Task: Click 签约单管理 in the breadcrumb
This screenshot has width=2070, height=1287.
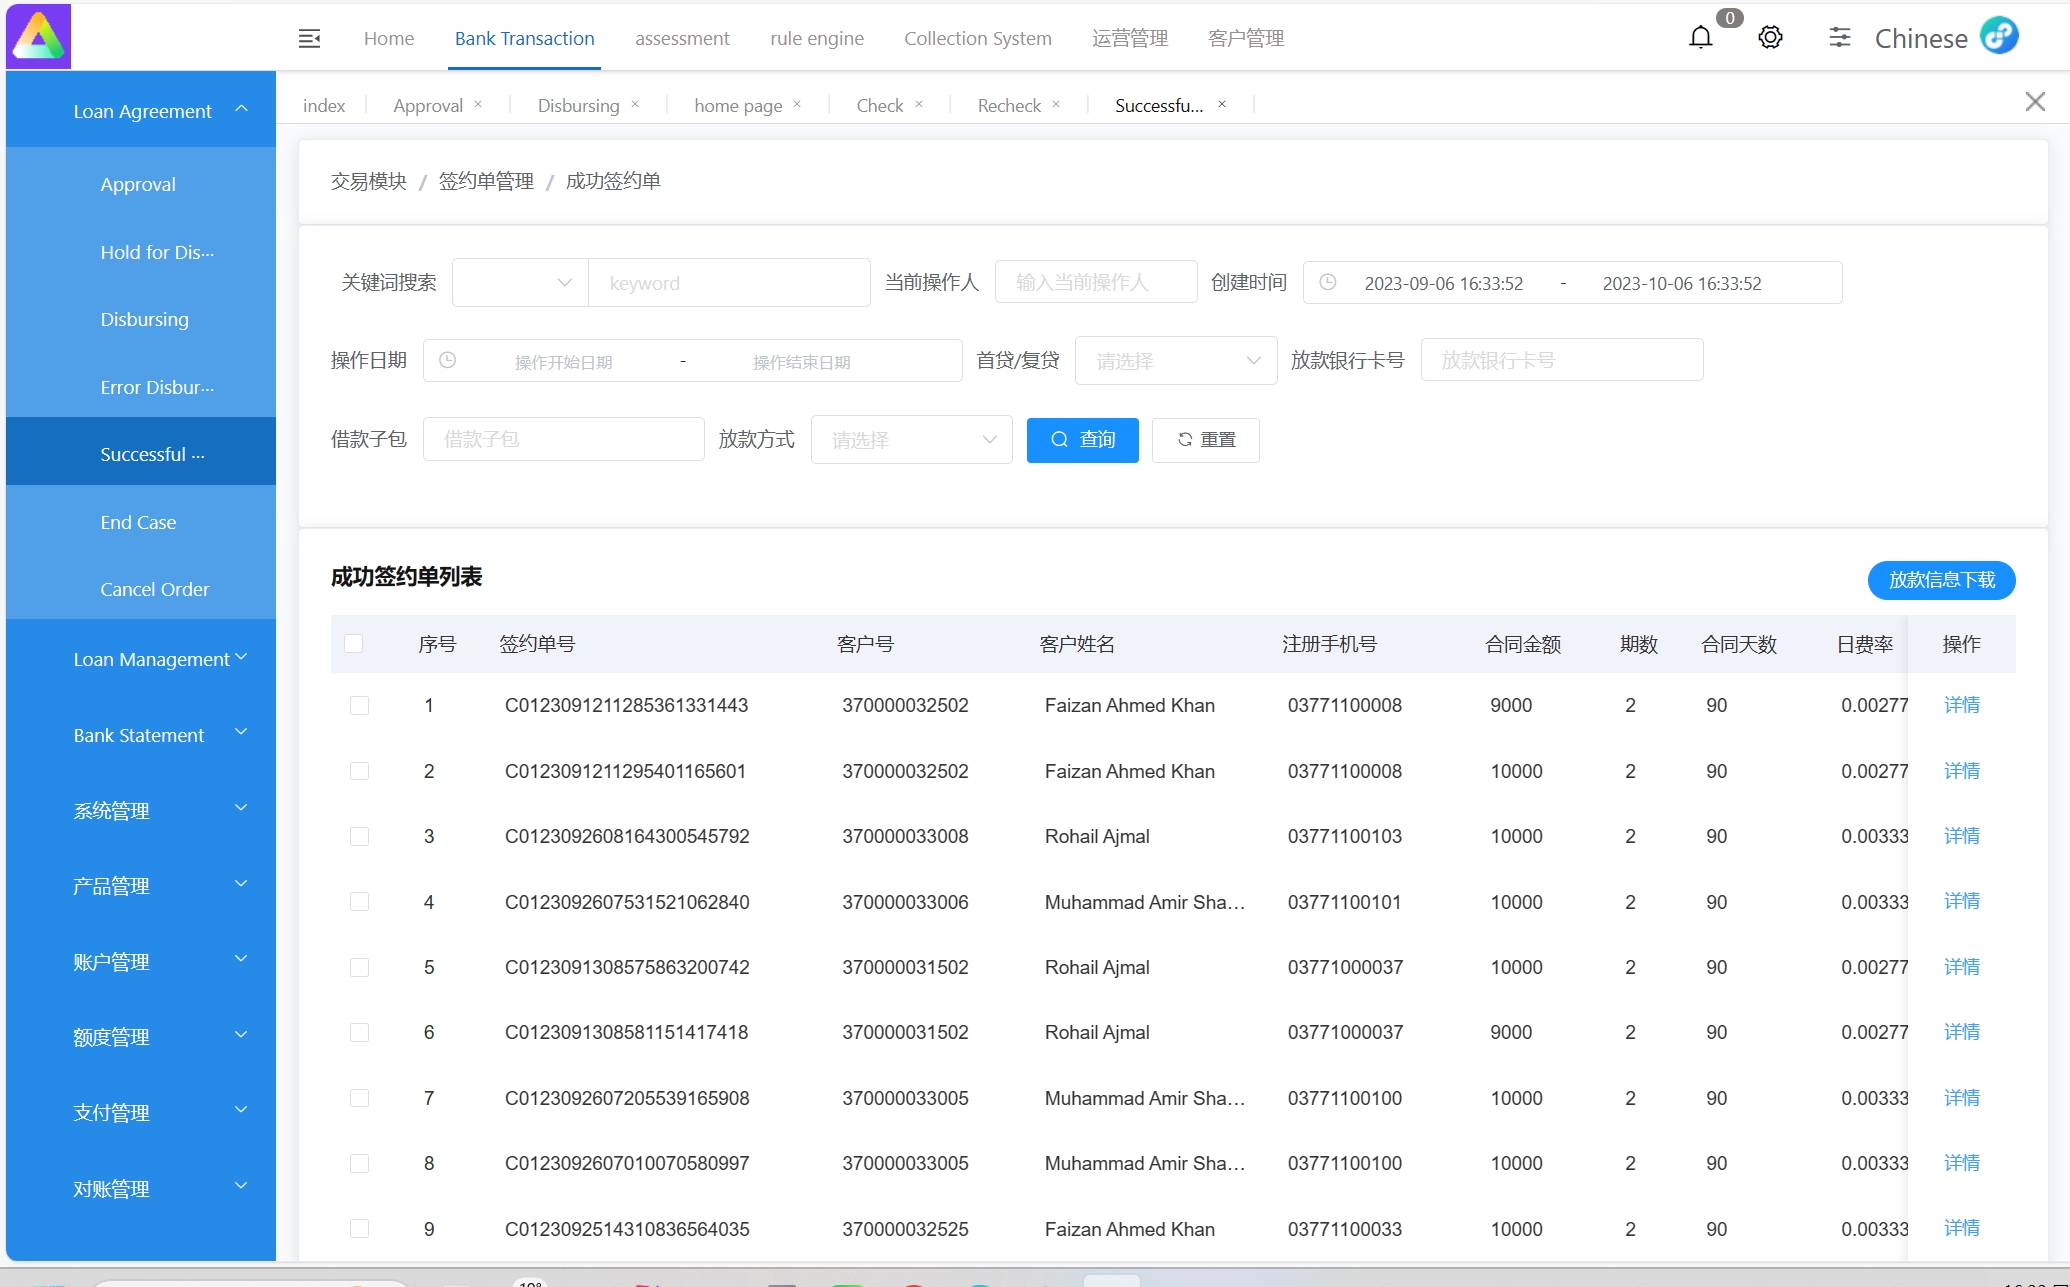Action: (486, 181)
